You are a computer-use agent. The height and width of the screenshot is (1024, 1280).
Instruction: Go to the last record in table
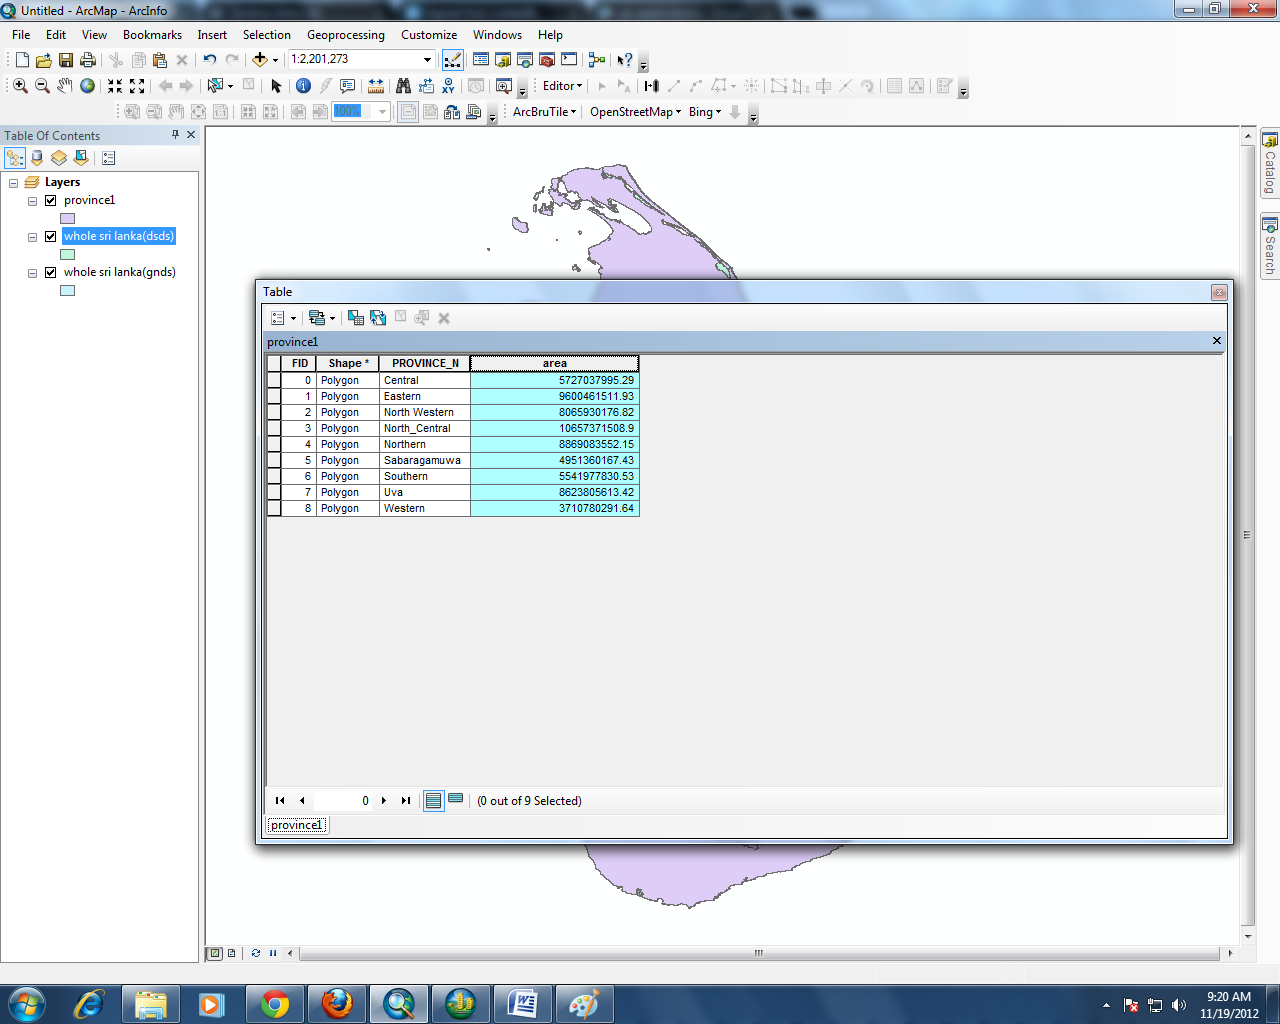405,800
